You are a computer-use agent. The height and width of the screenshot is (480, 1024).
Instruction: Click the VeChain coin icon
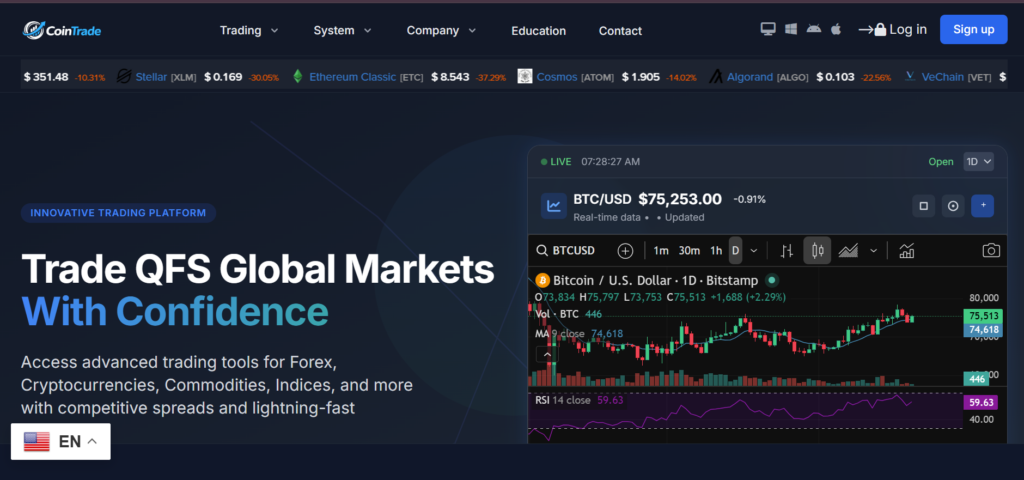point(910,76)
